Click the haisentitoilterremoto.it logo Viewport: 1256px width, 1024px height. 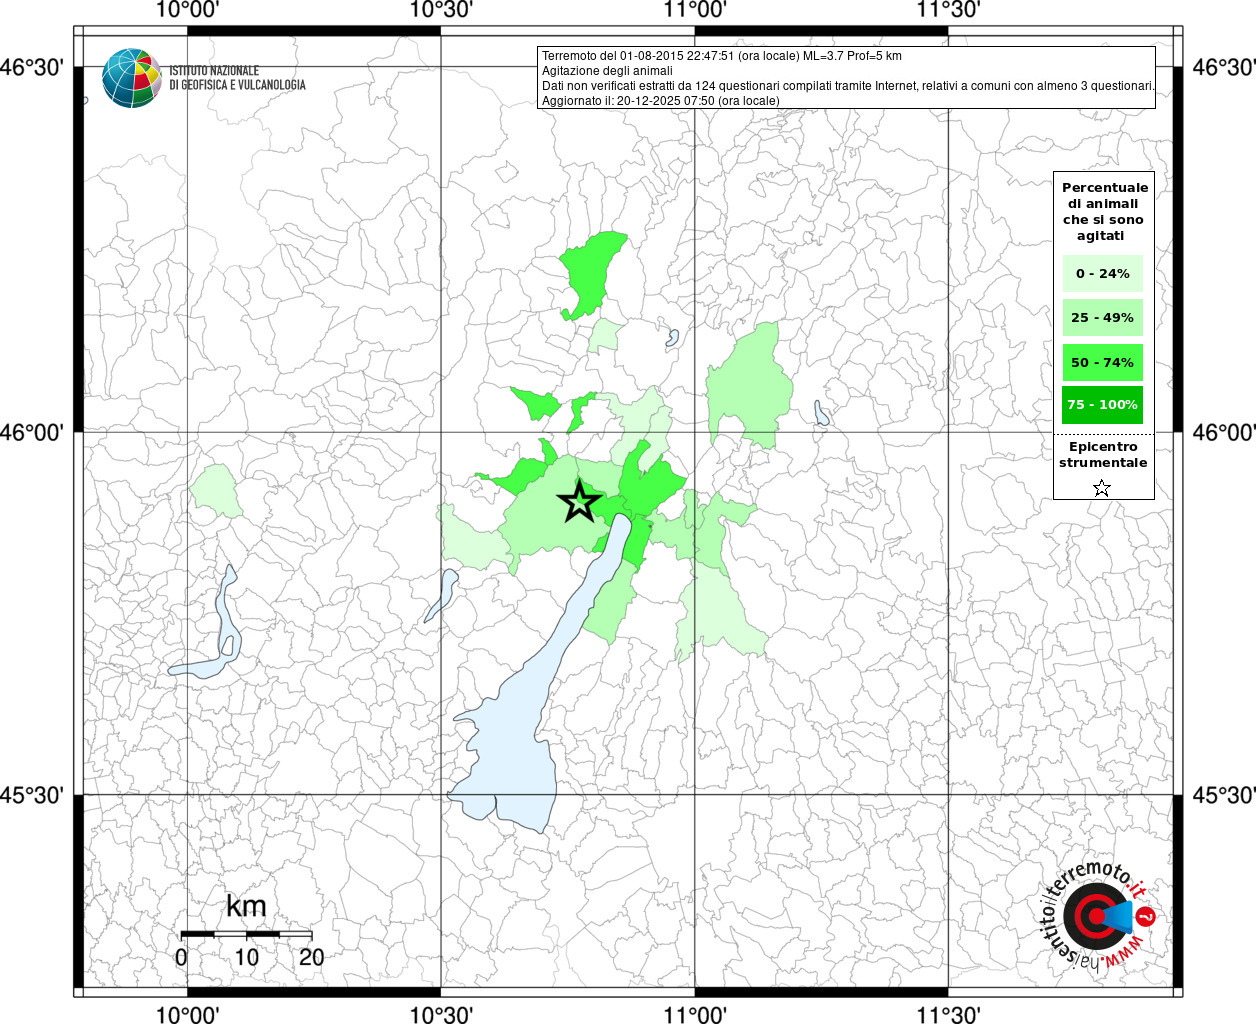tap(1100, 916)
